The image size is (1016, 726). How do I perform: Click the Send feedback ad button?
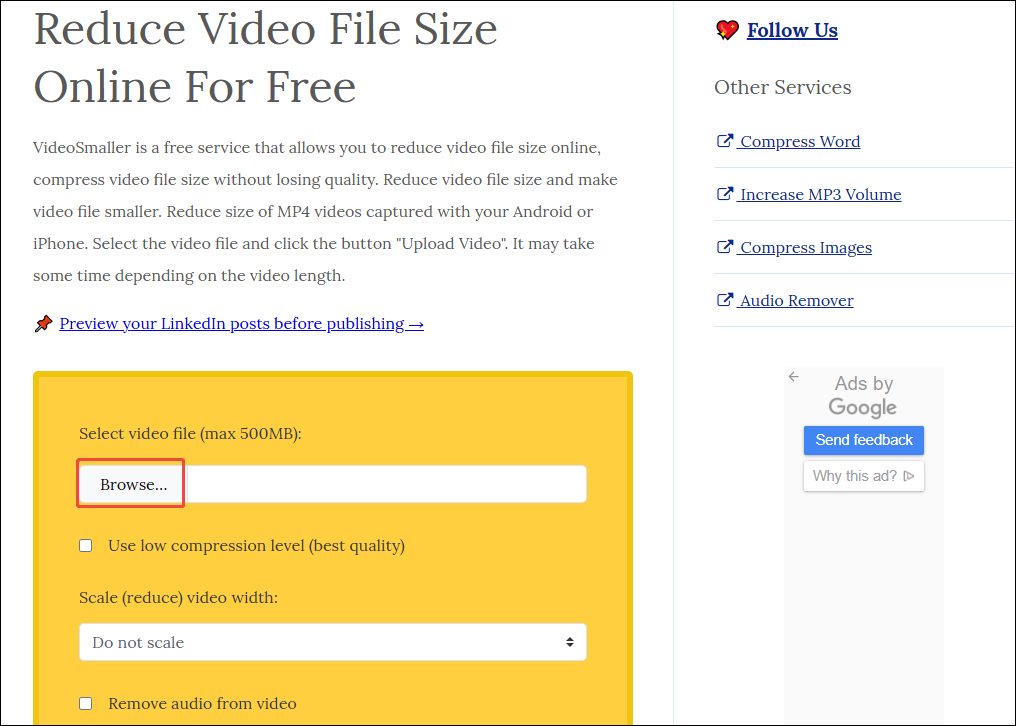(864, 440)
